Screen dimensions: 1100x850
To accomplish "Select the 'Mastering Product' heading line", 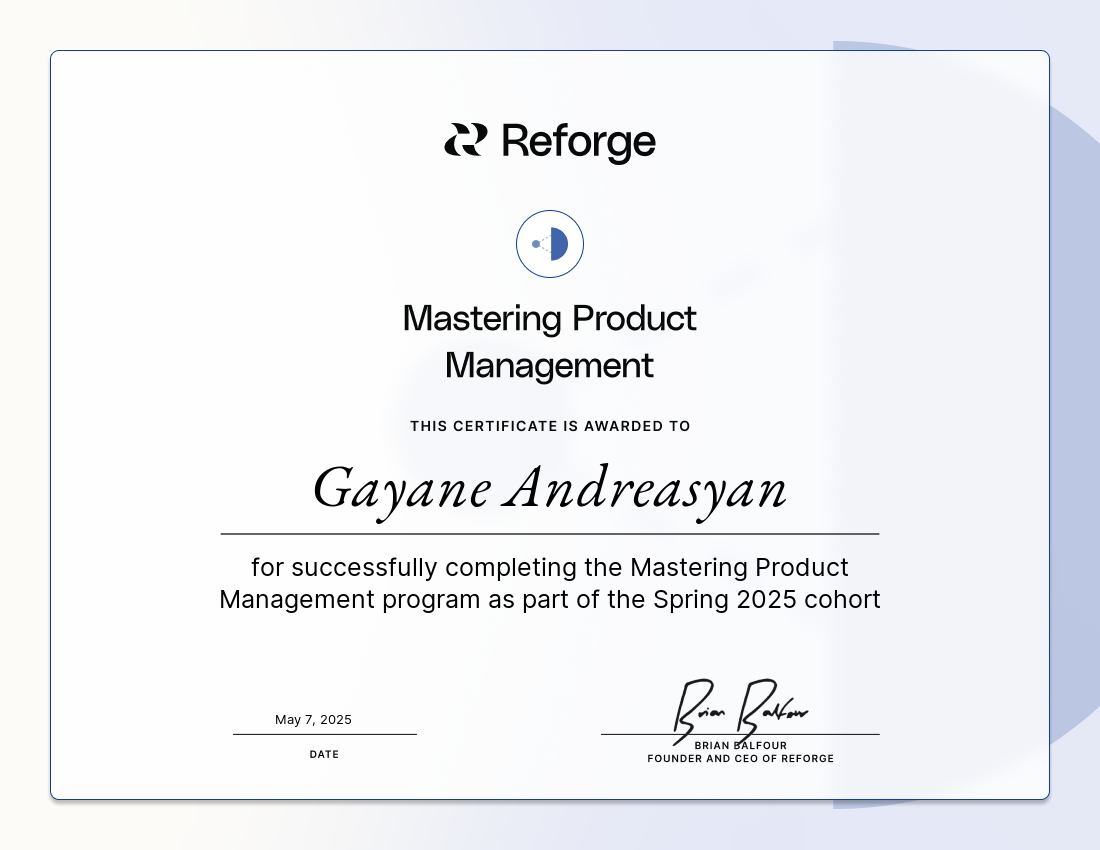I will 549,319.
